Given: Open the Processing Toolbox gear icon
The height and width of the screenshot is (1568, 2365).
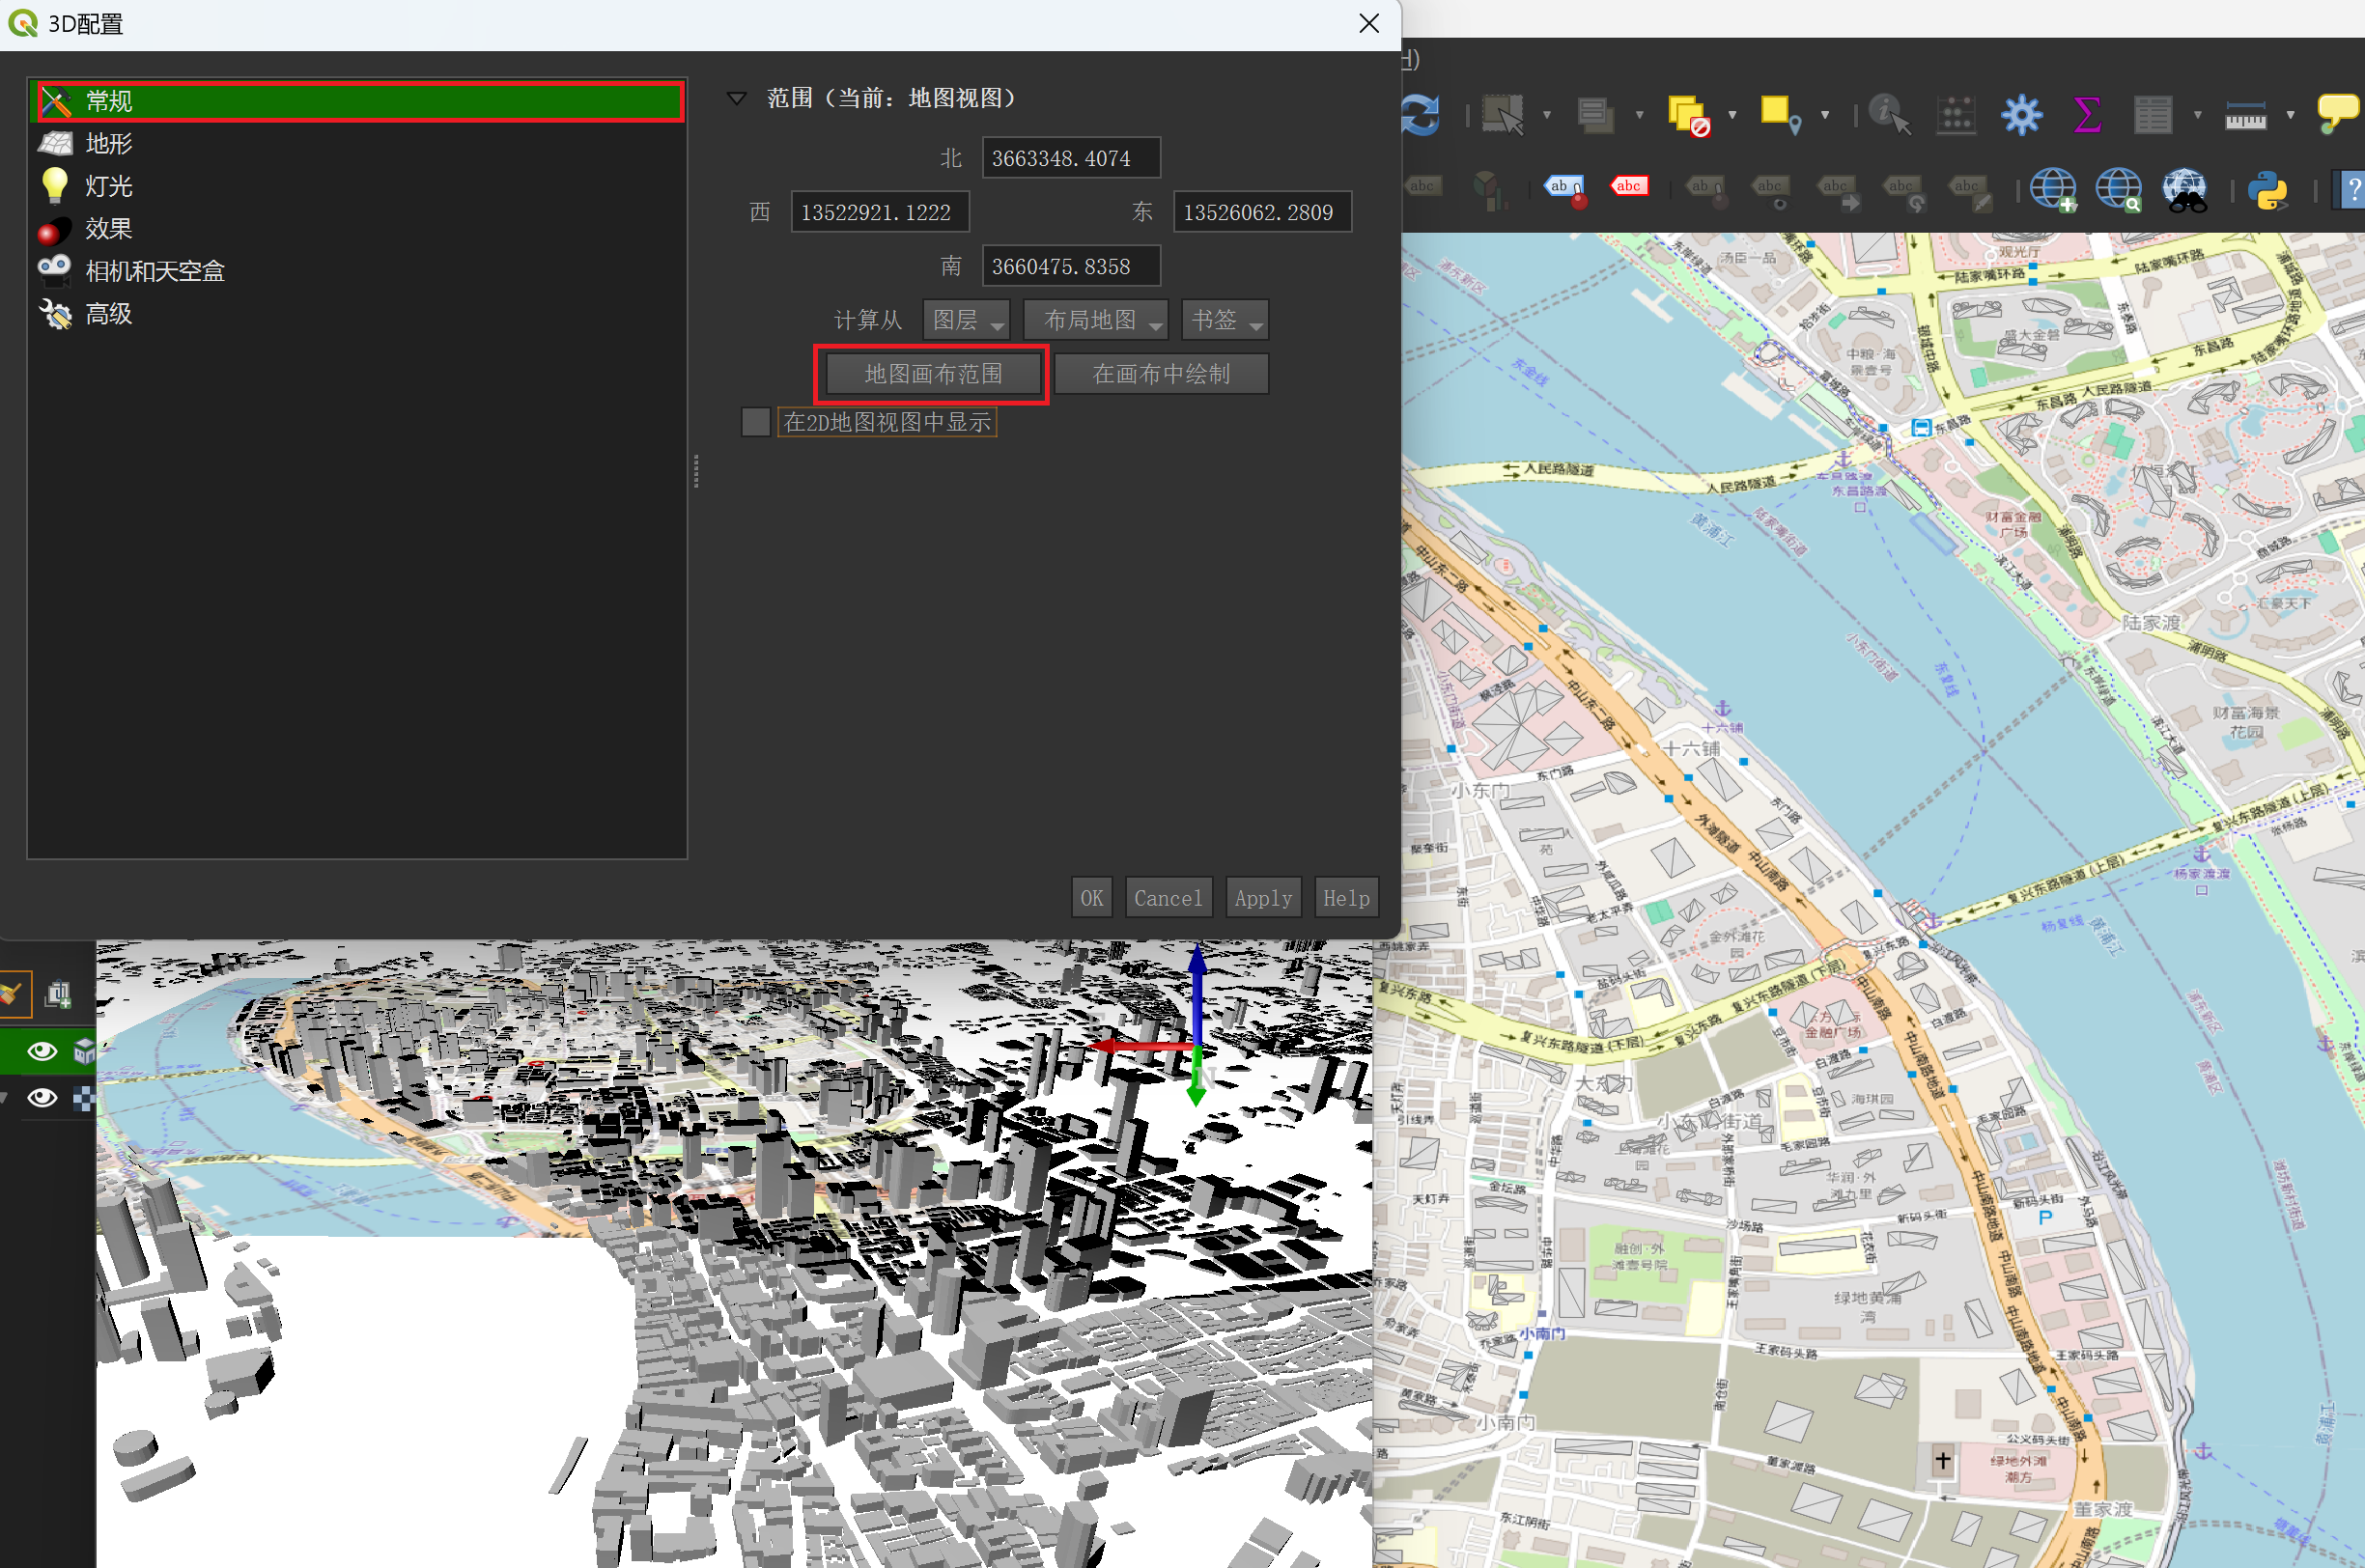Looking at the screenshot, I should tap(2021, 115).
